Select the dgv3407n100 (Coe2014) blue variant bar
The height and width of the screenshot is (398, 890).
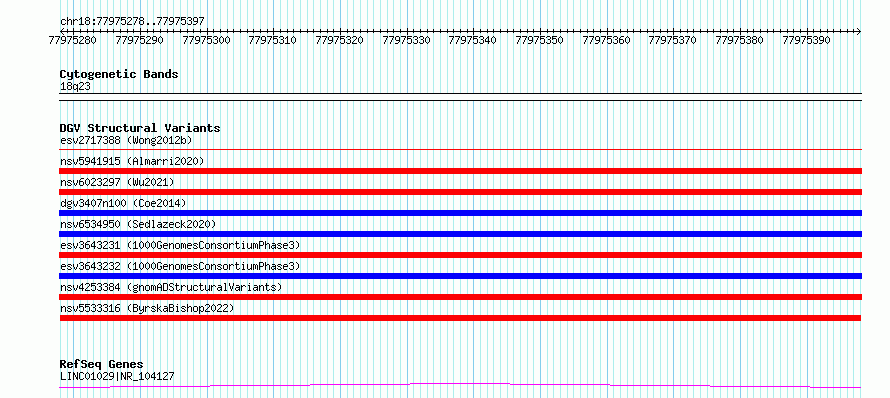pos(460,213)
